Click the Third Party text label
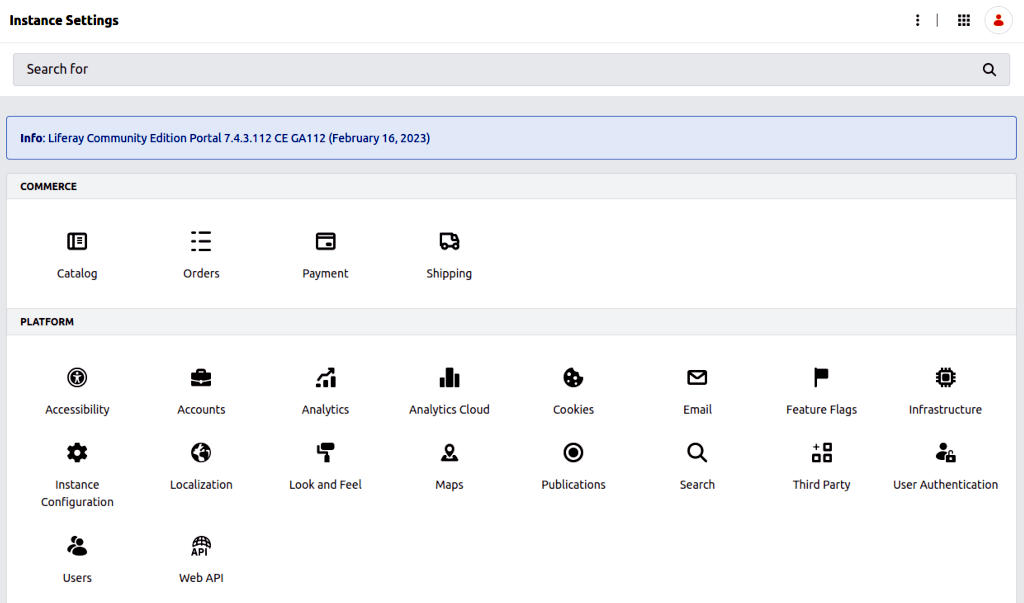This screenshot has width=1024, height=603. 822,485
